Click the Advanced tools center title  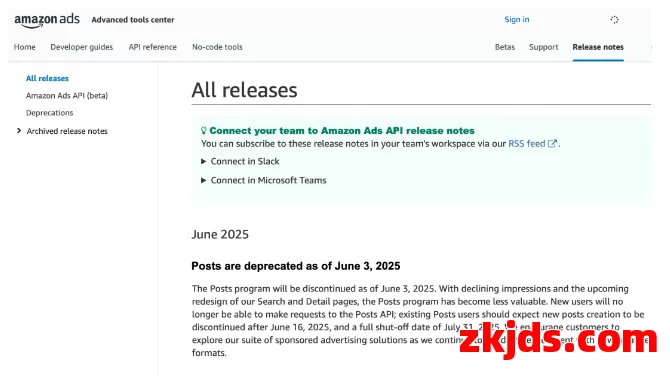coord(133,20)
